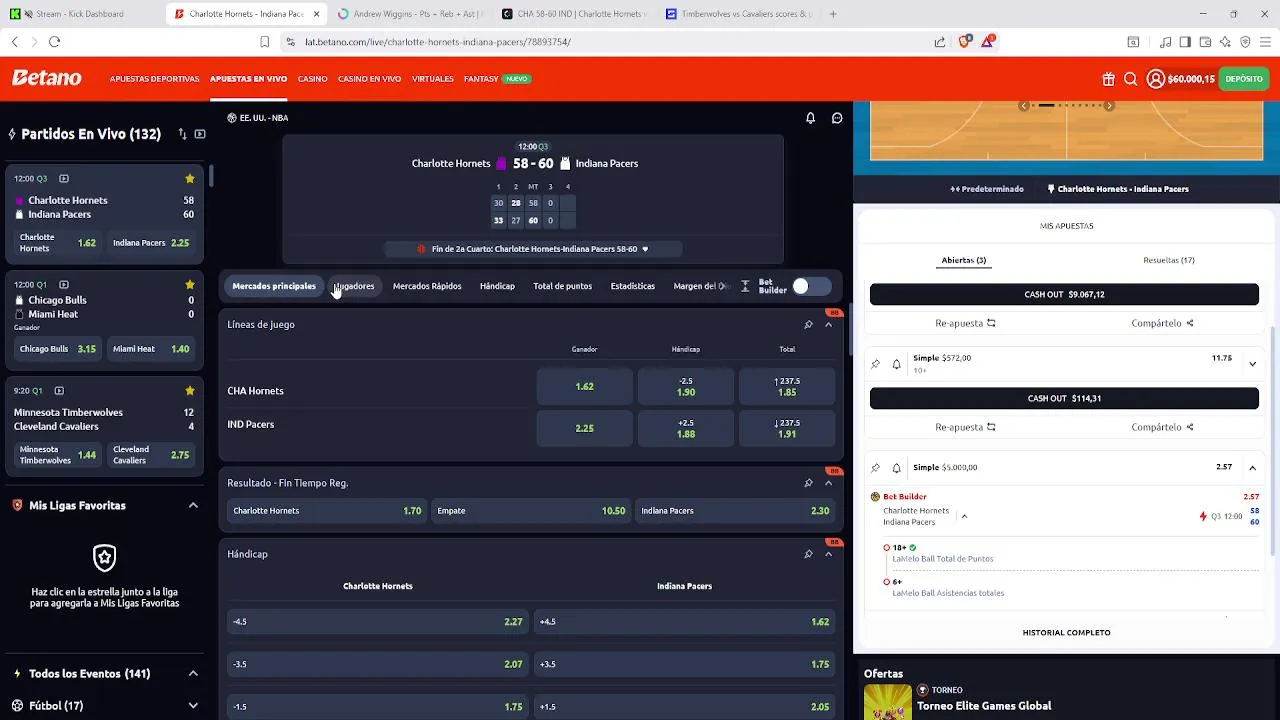Pin the Hándicap market section
The width and height of the screenshot is (1280, 720).
click(x=808, y=554)
